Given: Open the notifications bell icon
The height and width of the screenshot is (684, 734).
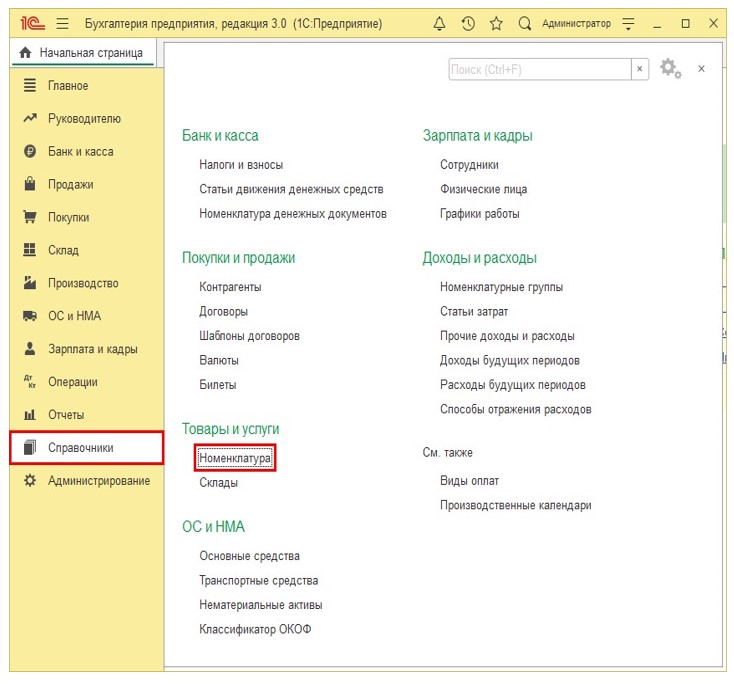Looking at the screenshot, I should (439, 23).
